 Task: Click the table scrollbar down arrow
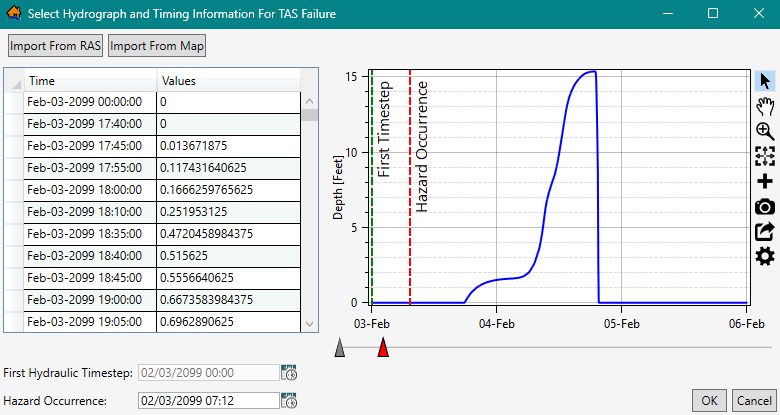pos(309,324)
